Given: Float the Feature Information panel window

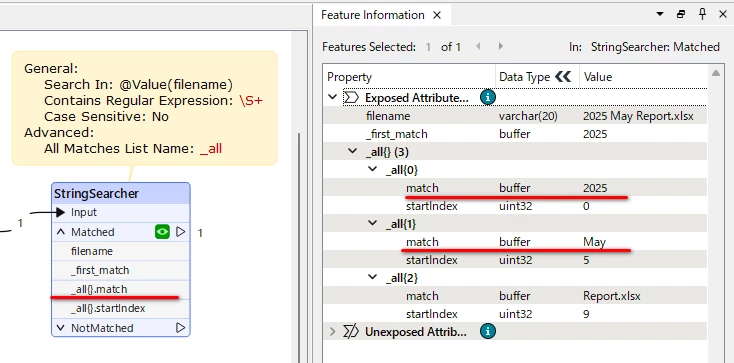Looking at the screenshot, I should click(x=681, y=15).
